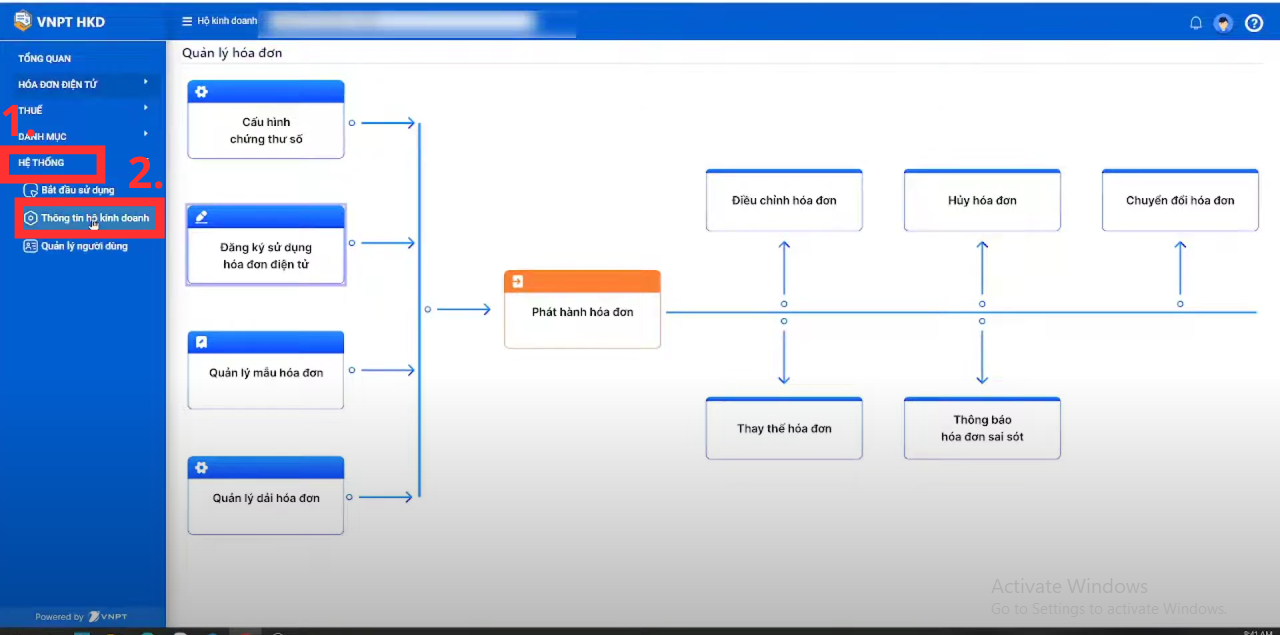Viewport: 1280px width, 635px height.
Task: Click gear icon on Cấu hình chứng thư số card
Action: coord(202,92)
